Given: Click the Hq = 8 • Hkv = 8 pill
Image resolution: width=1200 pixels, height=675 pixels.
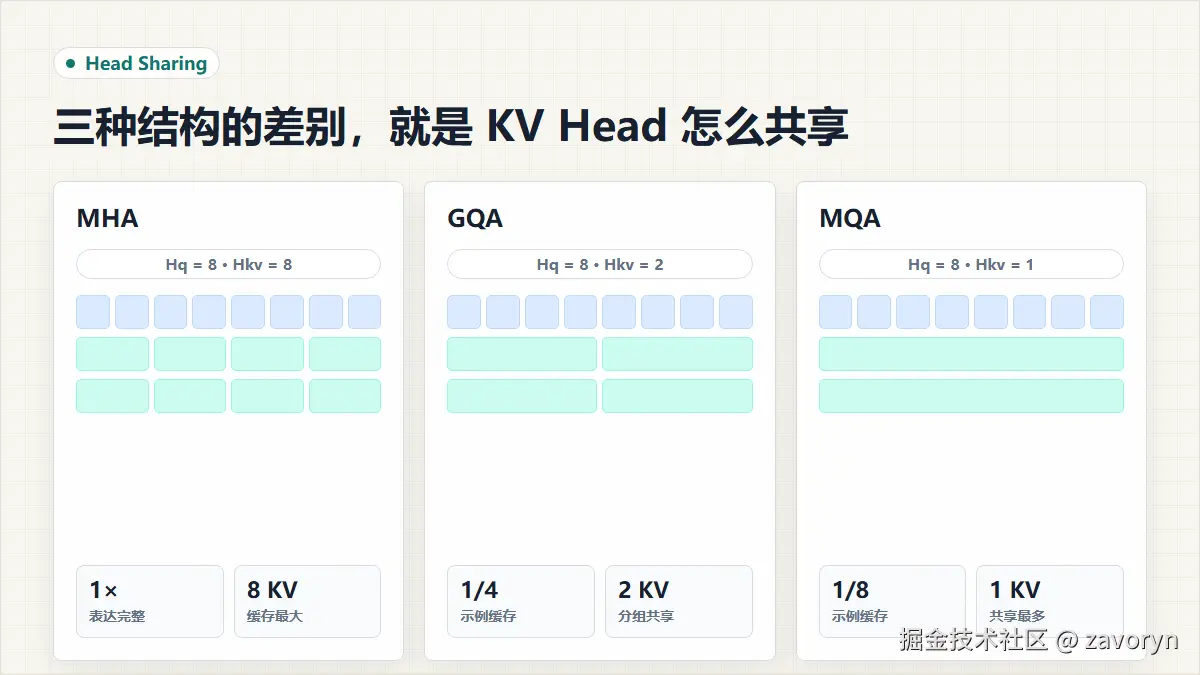Looking at the screenshot, I should [x=229, y=264].
